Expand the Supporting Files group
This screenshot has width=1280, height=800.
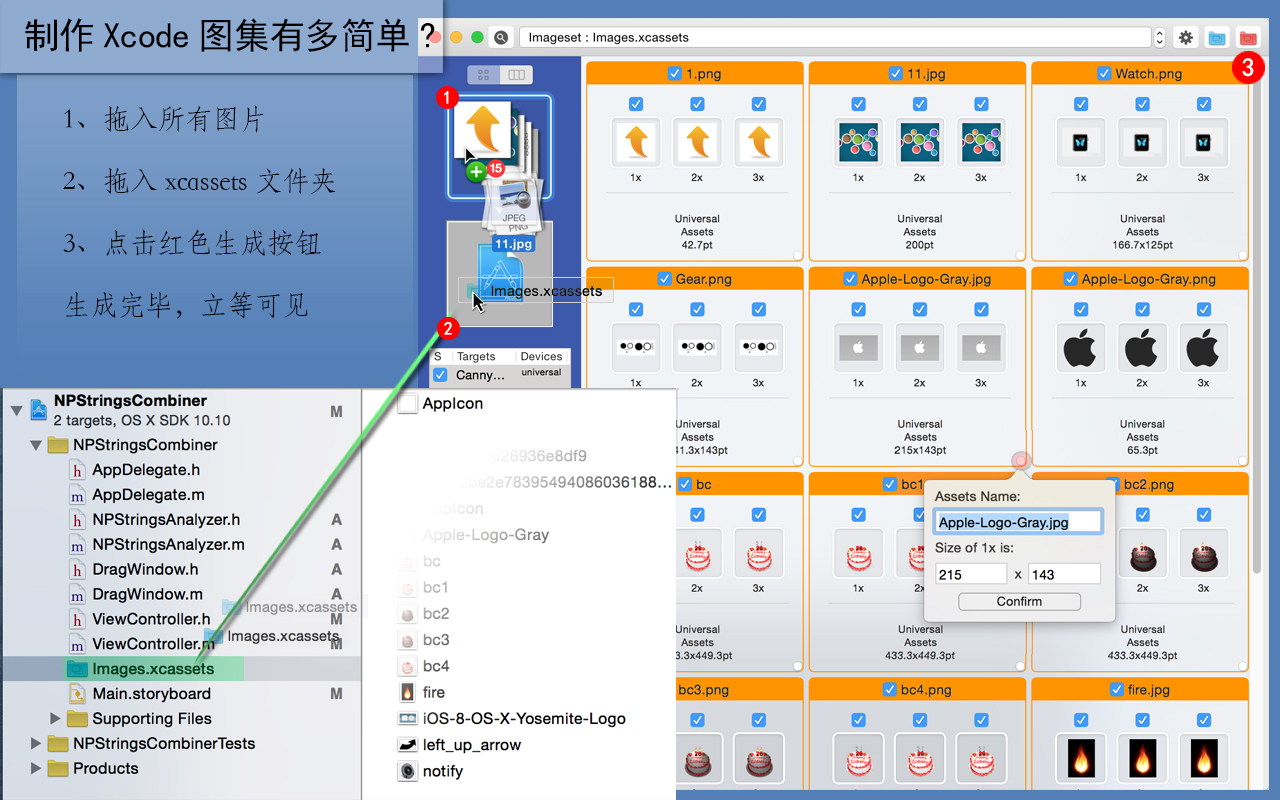pyautogui.click(x=55, y=719)
